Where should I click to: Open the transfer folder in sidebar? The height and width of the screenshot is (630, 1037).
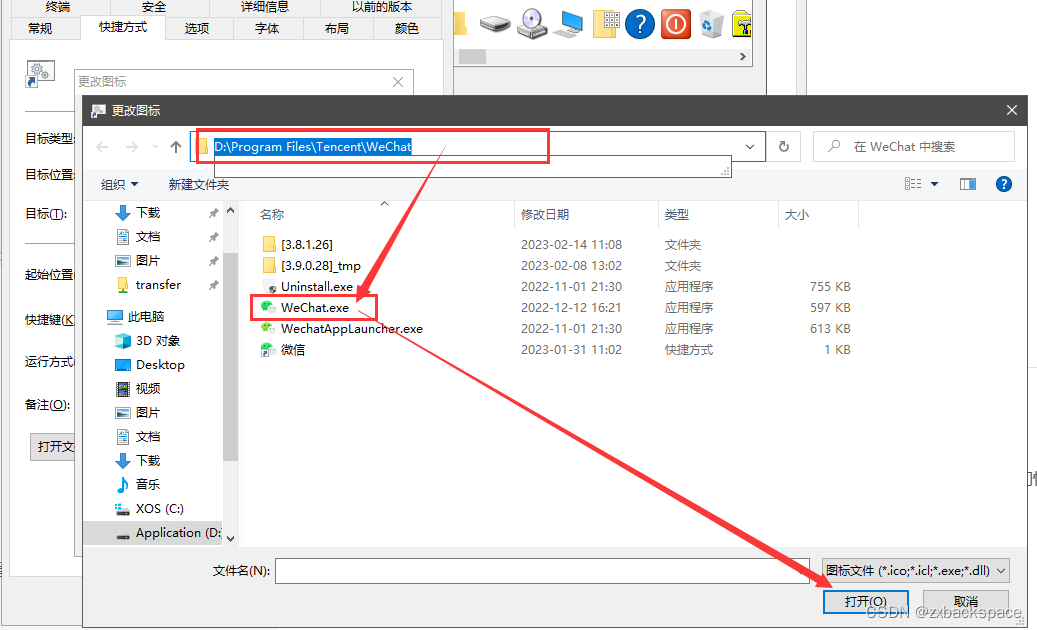click(157, 285)
